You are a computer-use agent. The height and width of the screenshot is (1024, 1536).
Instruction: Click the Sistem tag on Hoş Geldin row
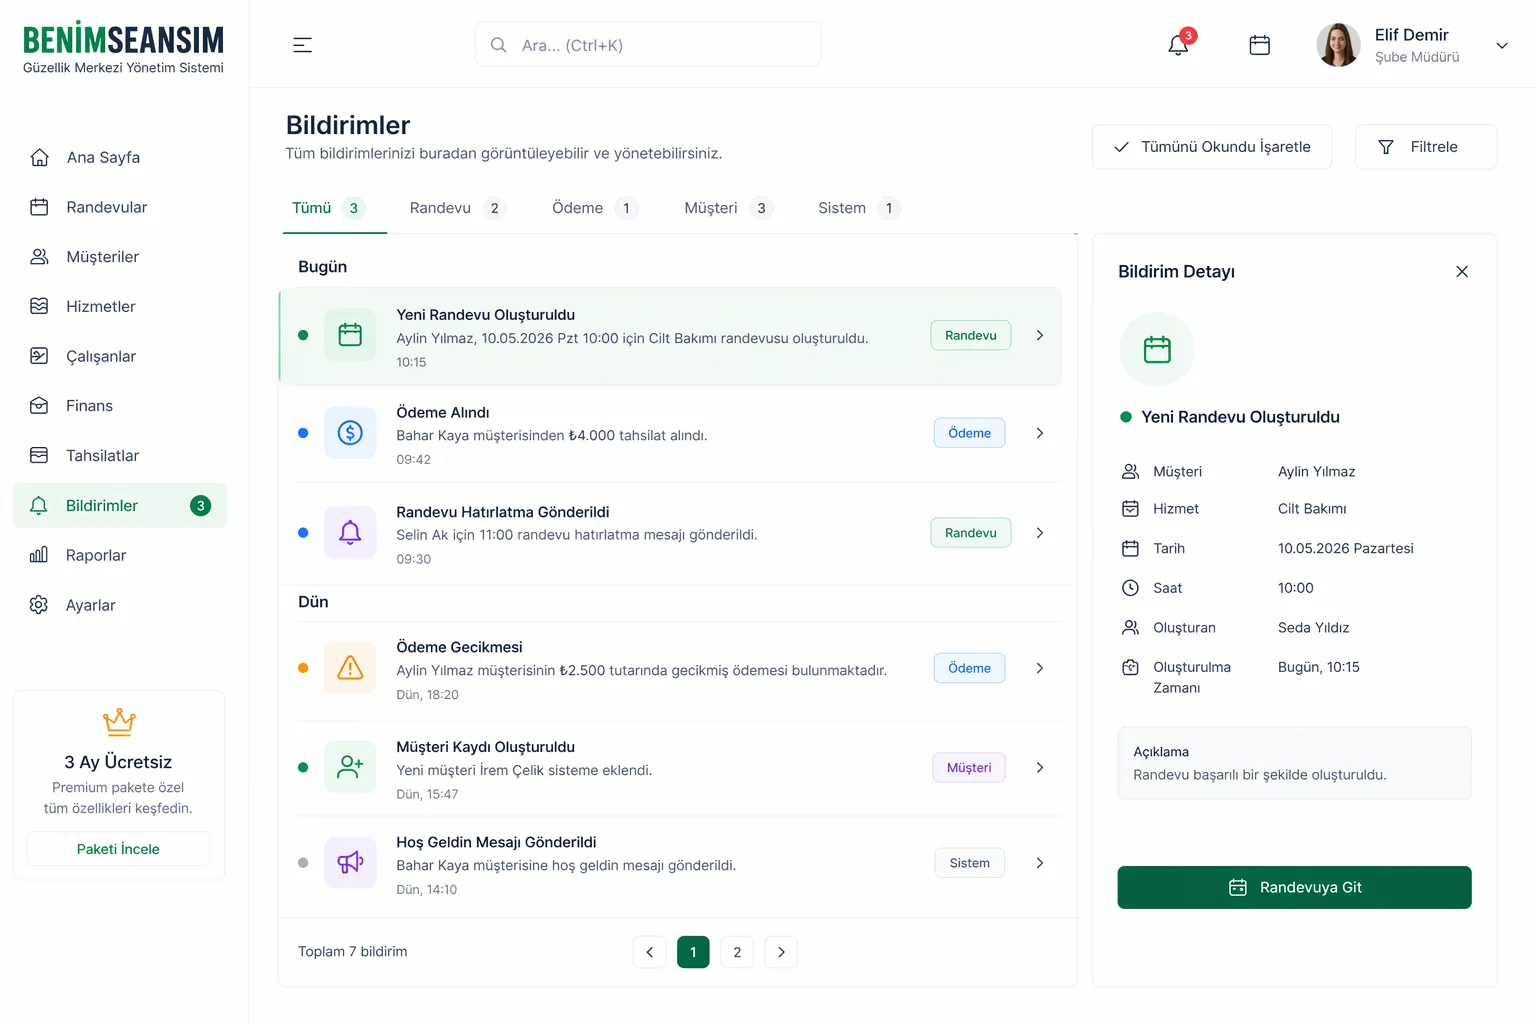[x=970, y=863]
